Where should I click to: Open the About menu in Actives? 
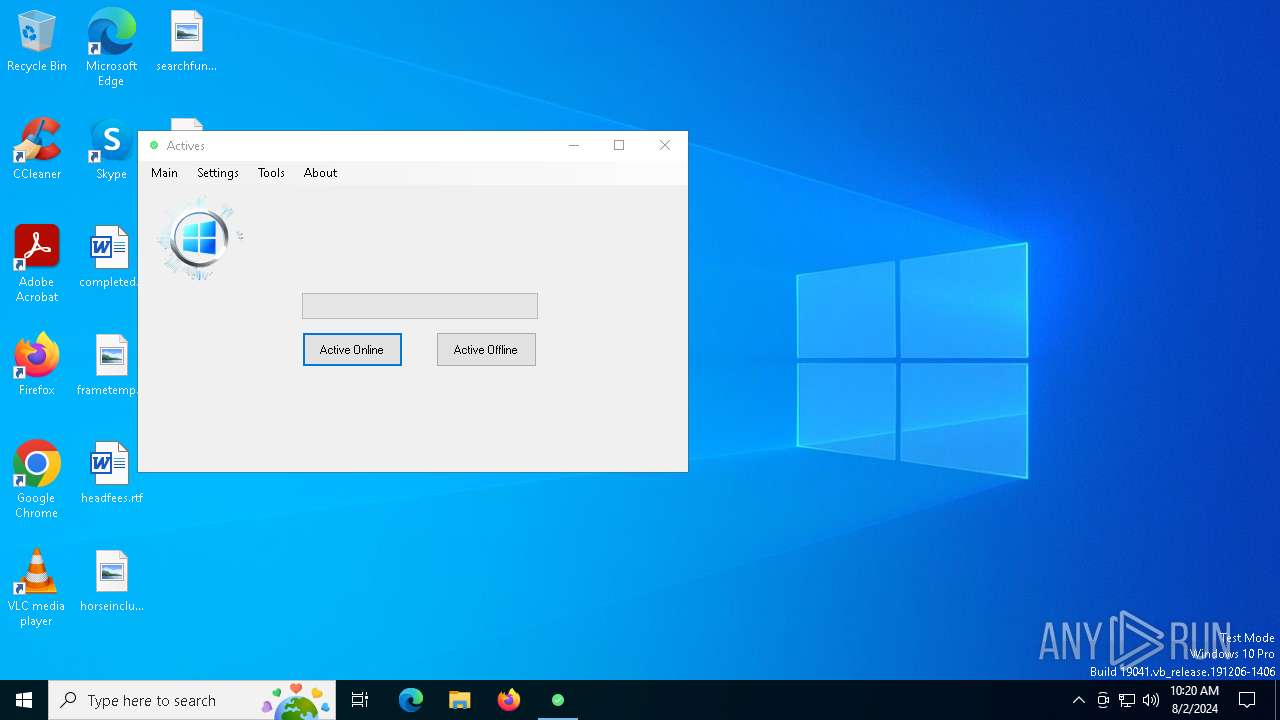pyautogui.click(x=320, y=173)
